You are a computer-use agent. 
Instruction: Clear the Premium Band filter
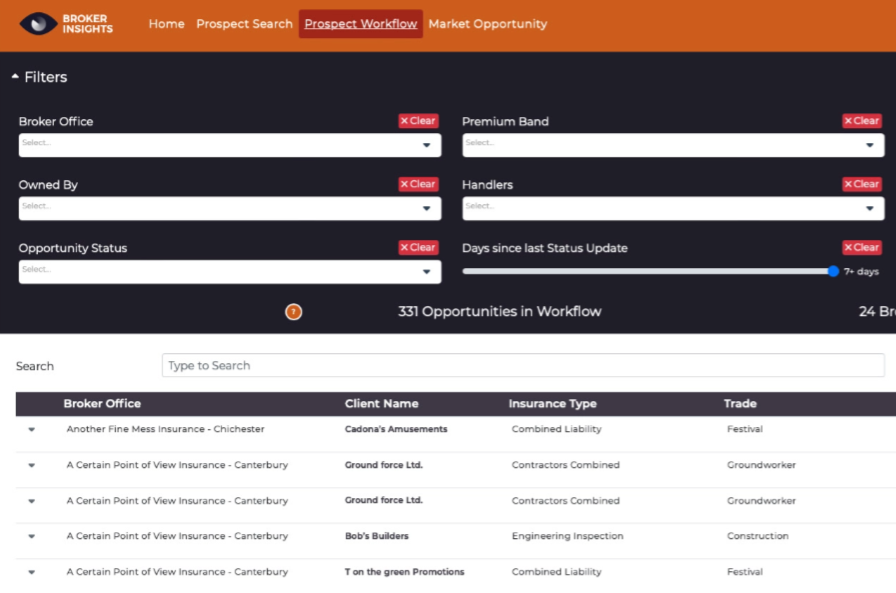(x=862, y=121)
